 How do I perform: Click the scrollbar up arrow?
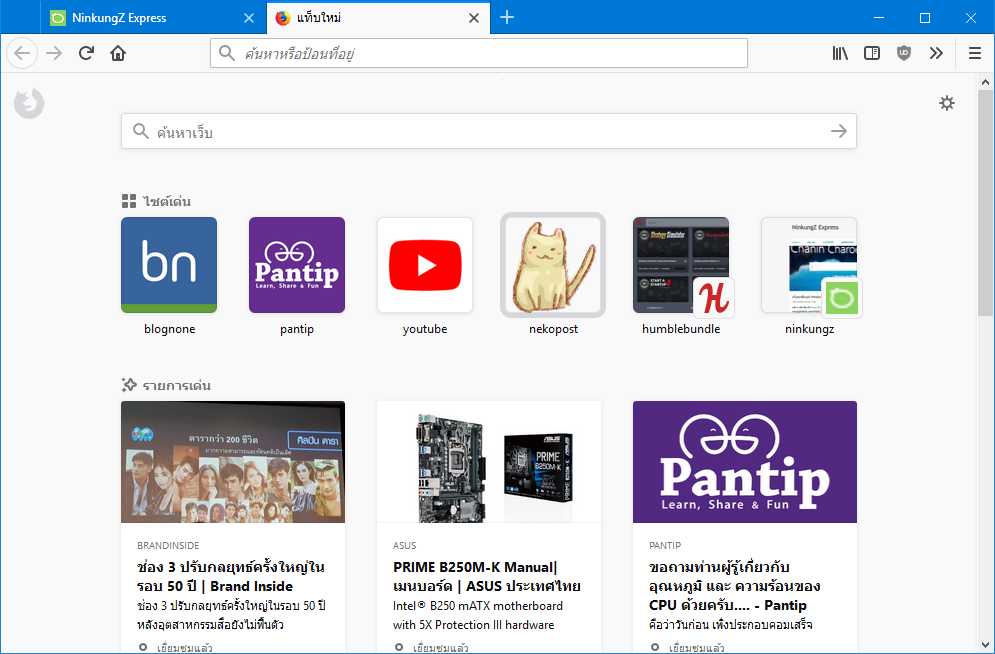pos(985,82)
